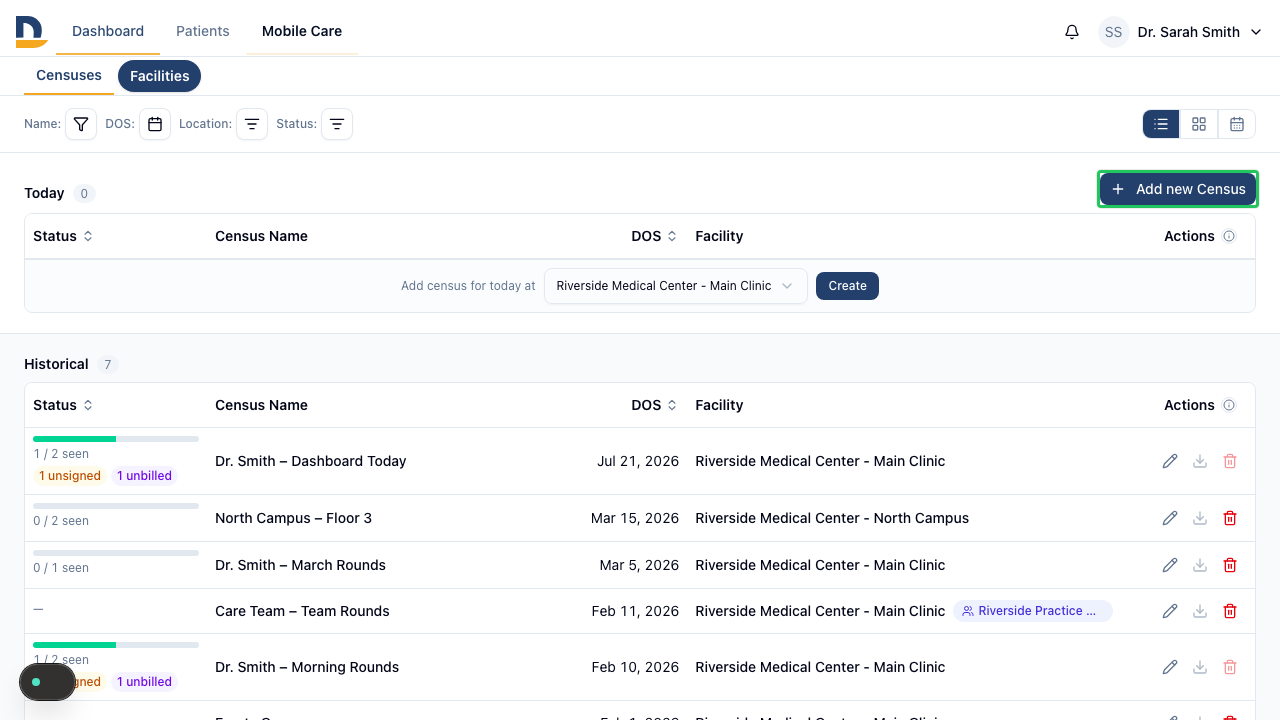Click Add new Census button
Viewport: 1280px width, 720px height.
tap(1178, 189)
